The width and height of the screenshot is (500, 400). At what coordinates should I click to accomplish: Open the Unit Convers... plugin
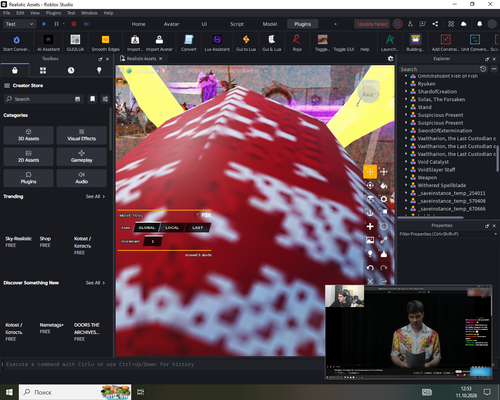click(475, 43)
